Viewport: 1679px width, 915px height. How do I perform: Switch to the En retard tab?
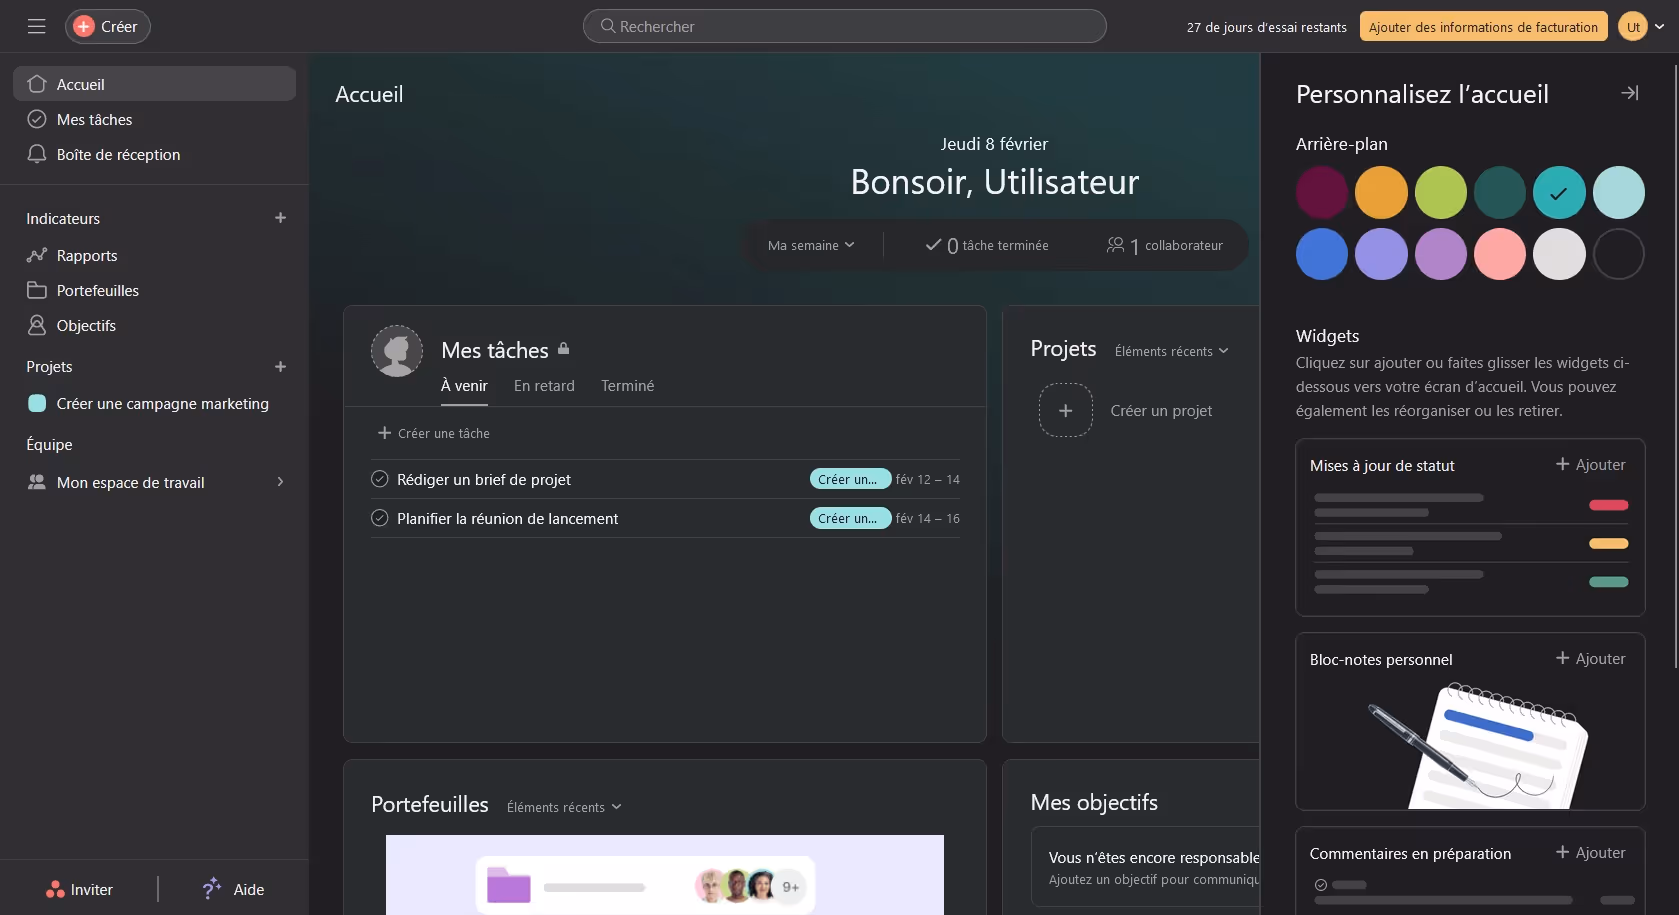tap(544, 385)
